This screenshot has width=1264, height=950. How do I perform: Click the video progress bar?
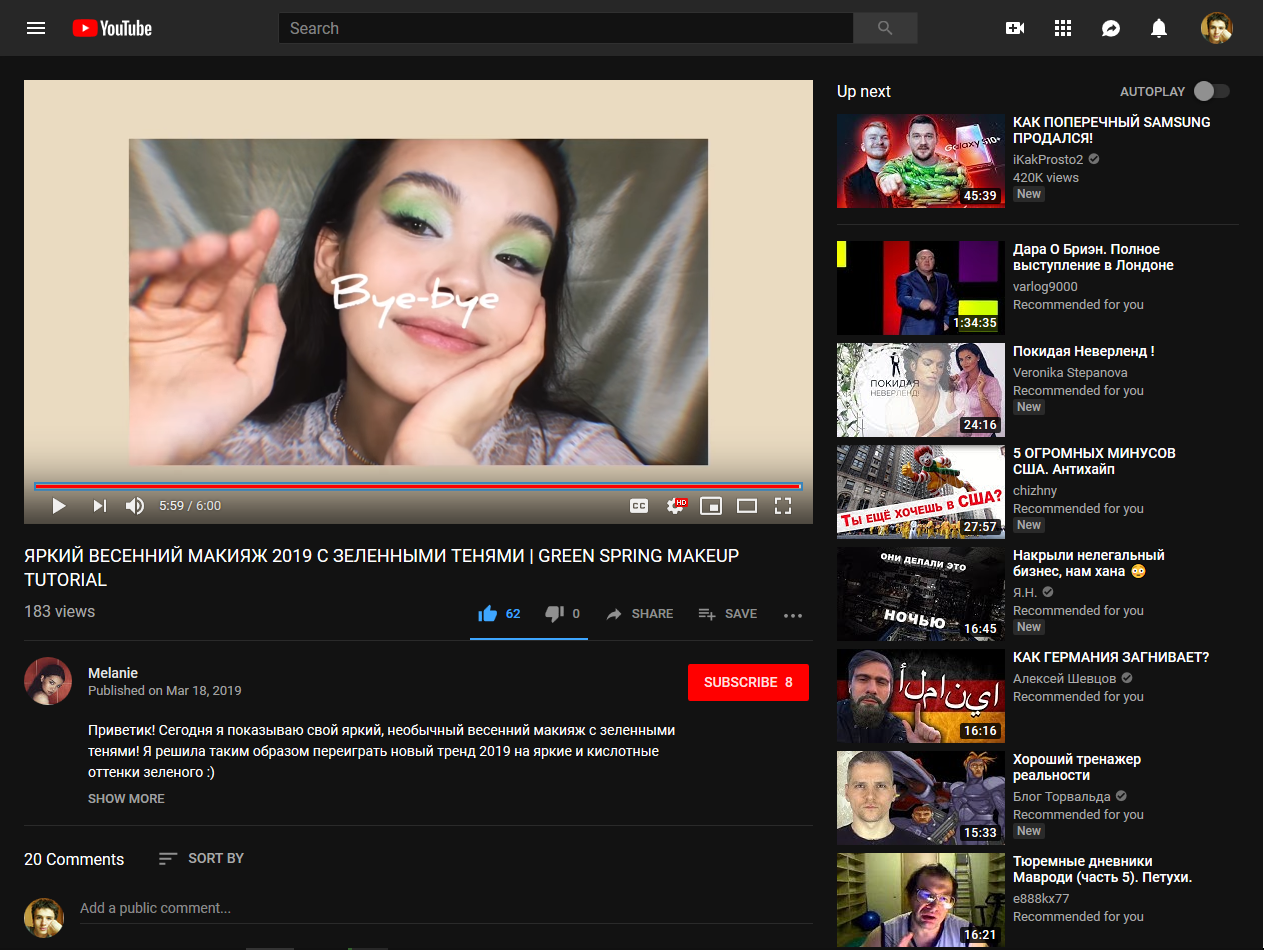[x=418, y=486]
